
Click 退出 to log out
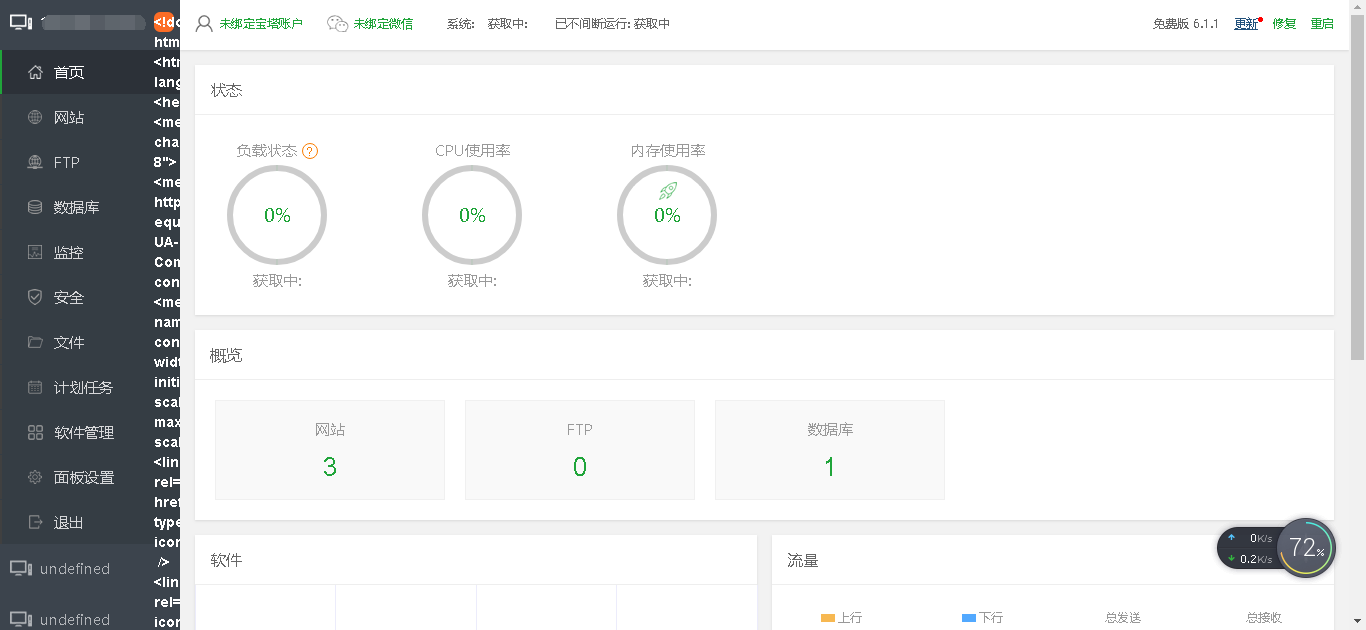pyautogui.click(x=75, y=522)
